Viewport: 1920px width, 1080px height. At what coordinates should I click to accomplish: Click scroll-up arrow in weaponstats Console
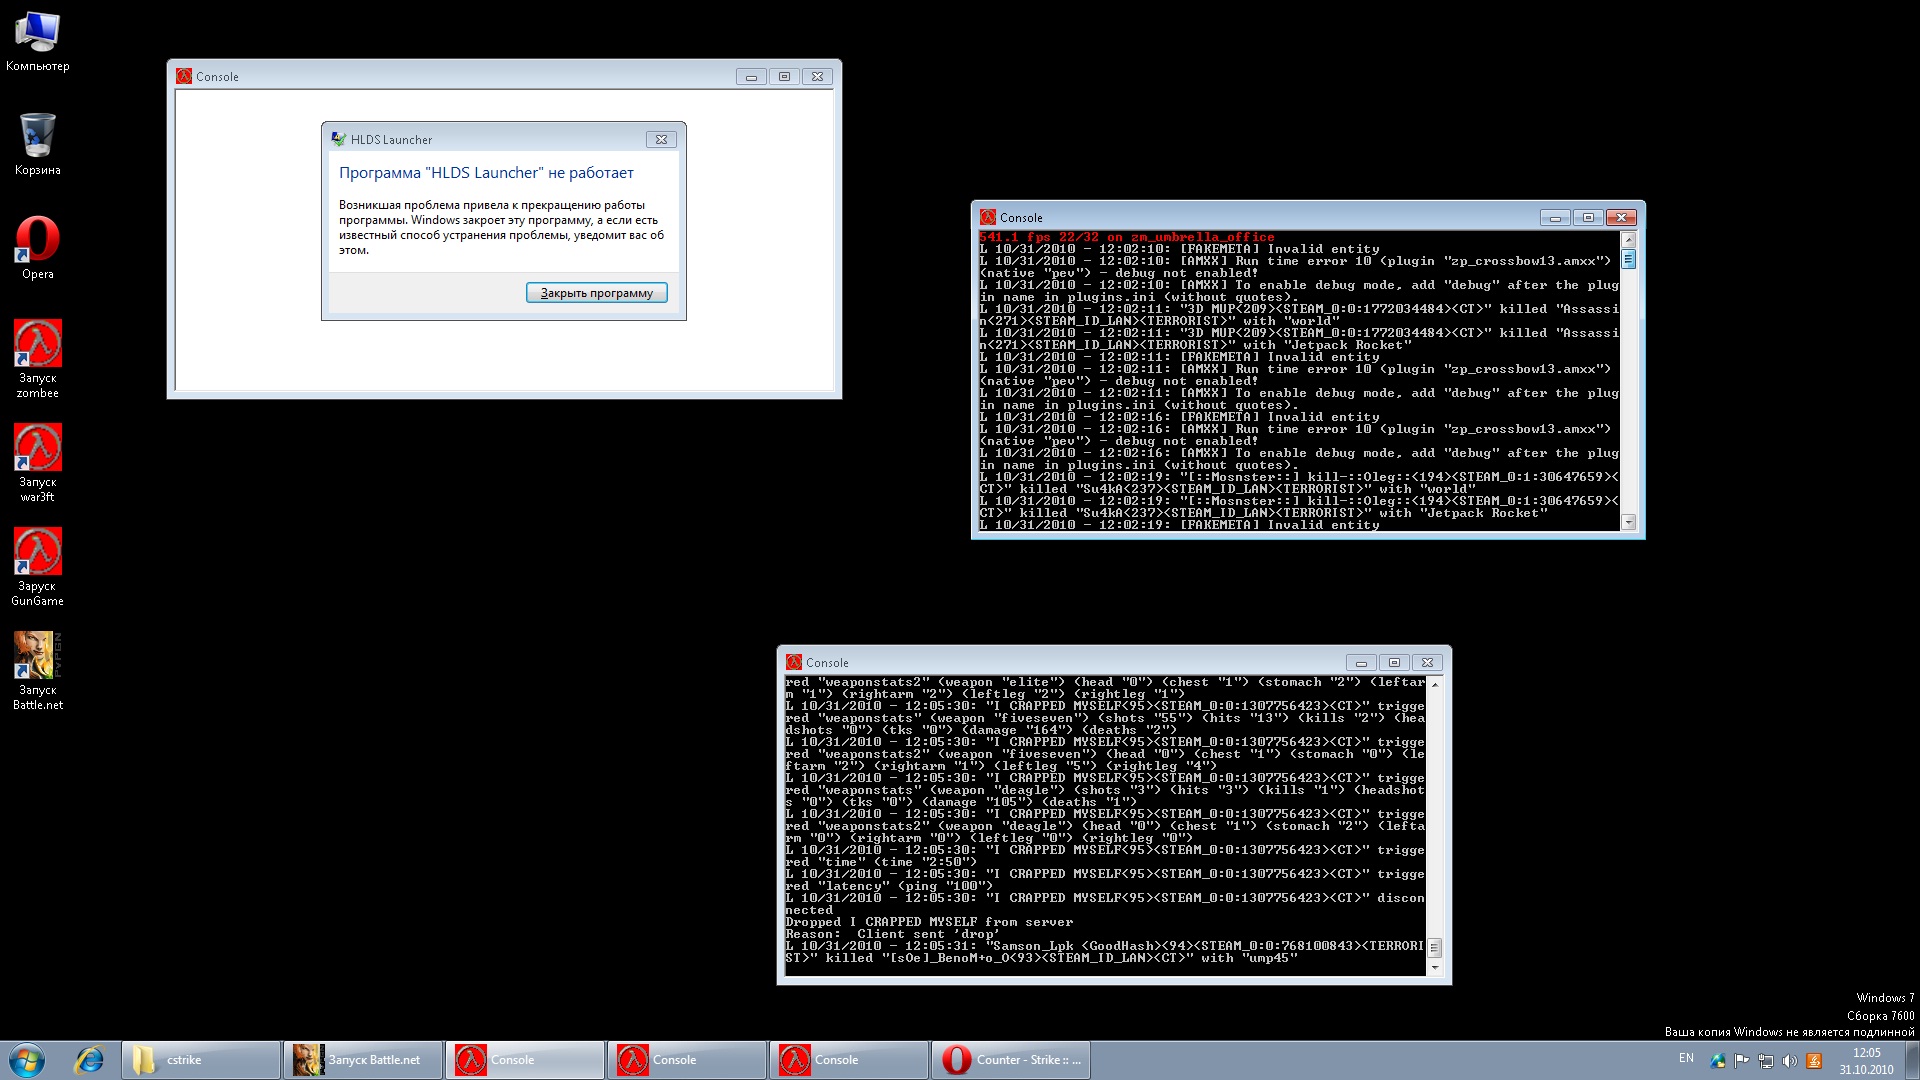[1435, 685]
